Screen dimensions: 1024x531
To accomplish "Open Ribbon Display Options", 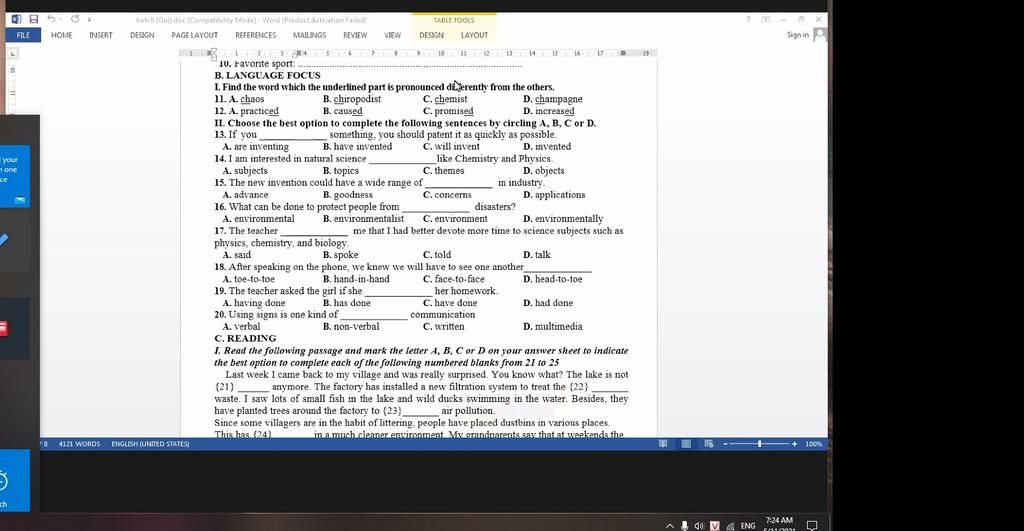I will pos(766,20).
